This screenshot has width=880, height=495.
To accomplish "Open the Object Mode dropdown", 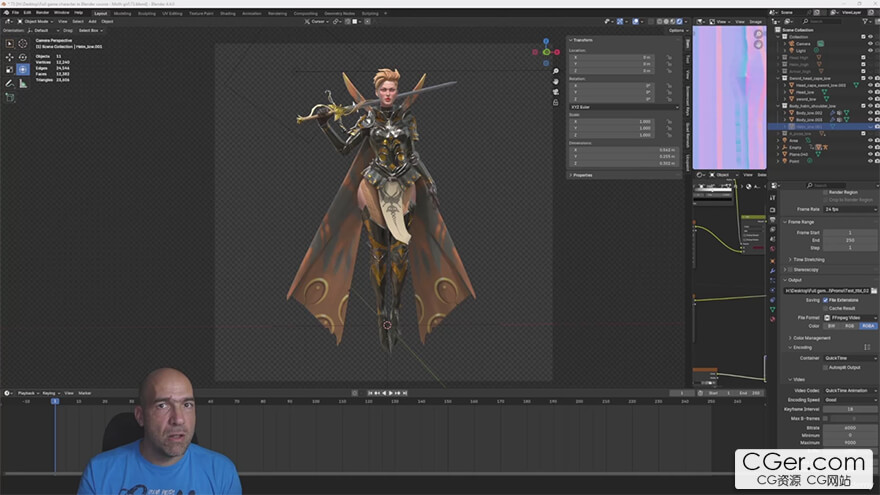I will click(35, 21).
